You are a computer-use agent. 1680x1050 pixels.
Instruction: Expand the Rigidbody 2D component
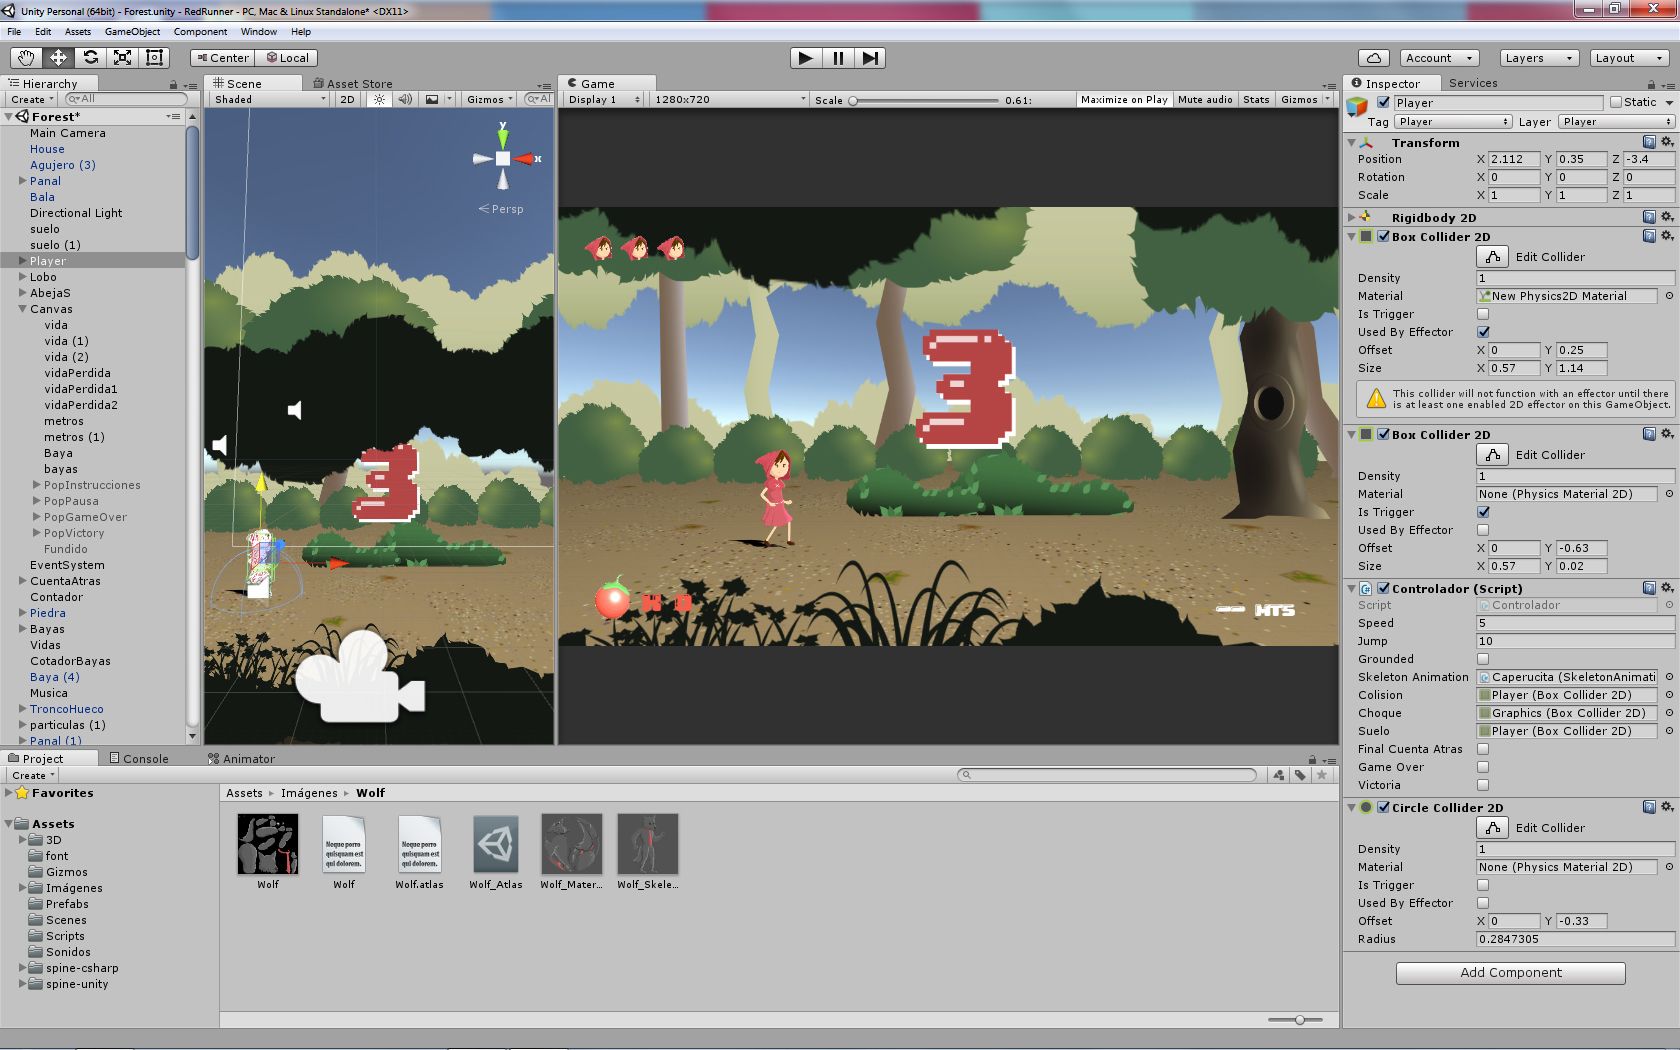(x=1351, y=217)
